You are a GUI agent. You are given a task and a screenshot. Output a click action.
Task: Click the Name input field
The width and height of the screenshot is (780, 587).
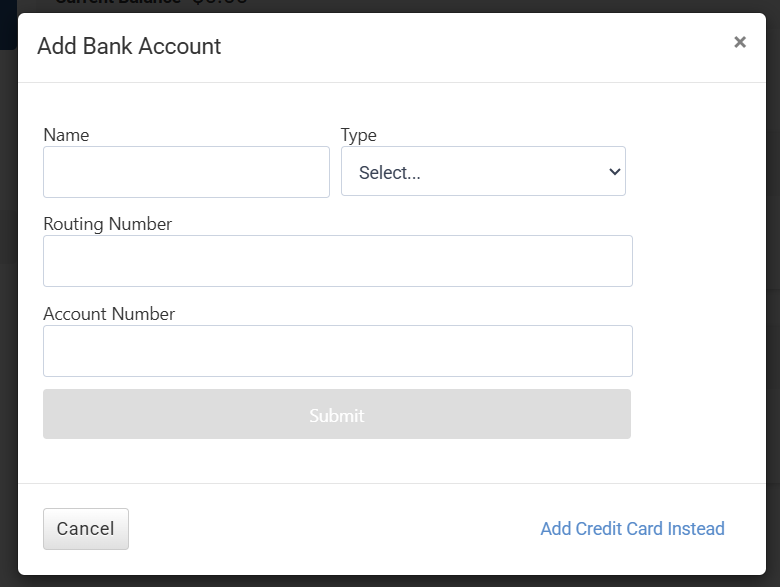[x=186, y=172]
